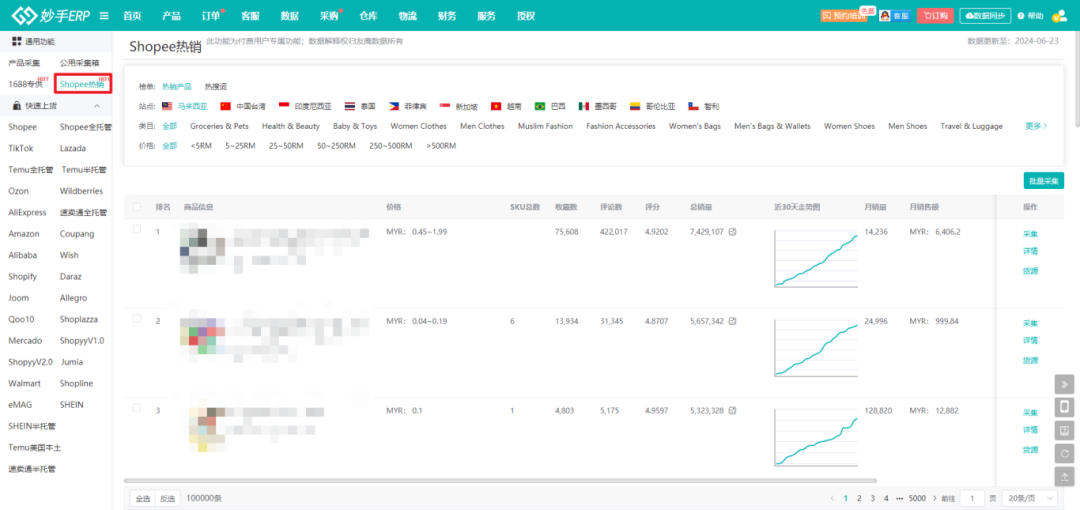Open the 预约培训 training booking badge
The width and height of the screenshot is (1080, 510).
pyautogui.click(x=842, y=16)
